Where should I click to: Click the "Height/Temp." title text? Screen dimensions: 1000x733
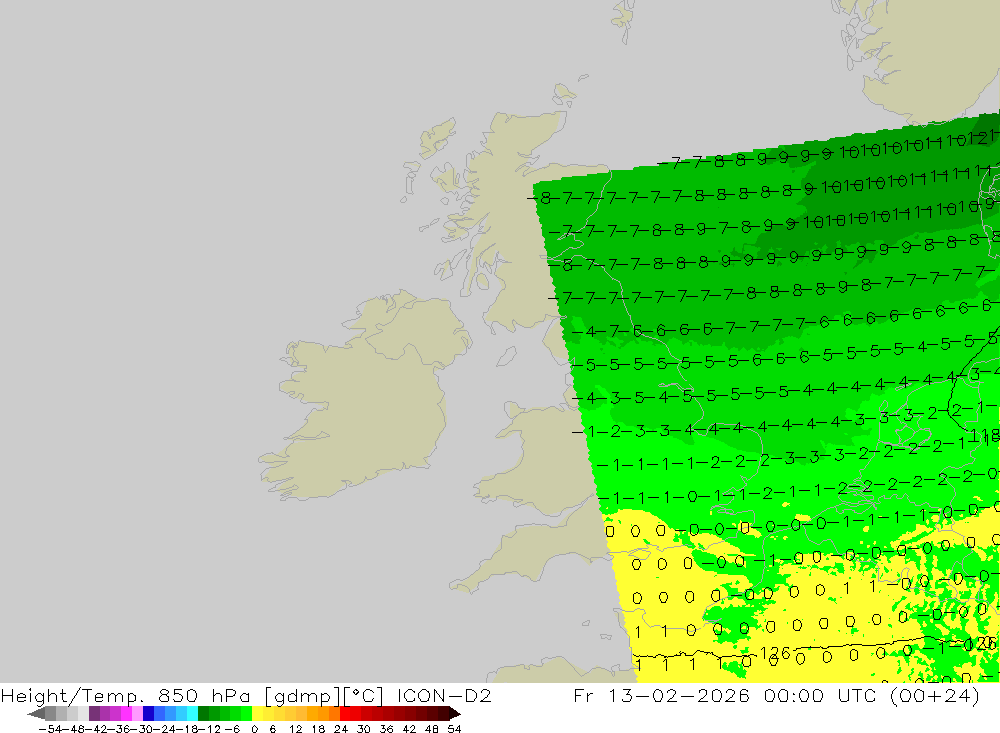coord(73,696)
